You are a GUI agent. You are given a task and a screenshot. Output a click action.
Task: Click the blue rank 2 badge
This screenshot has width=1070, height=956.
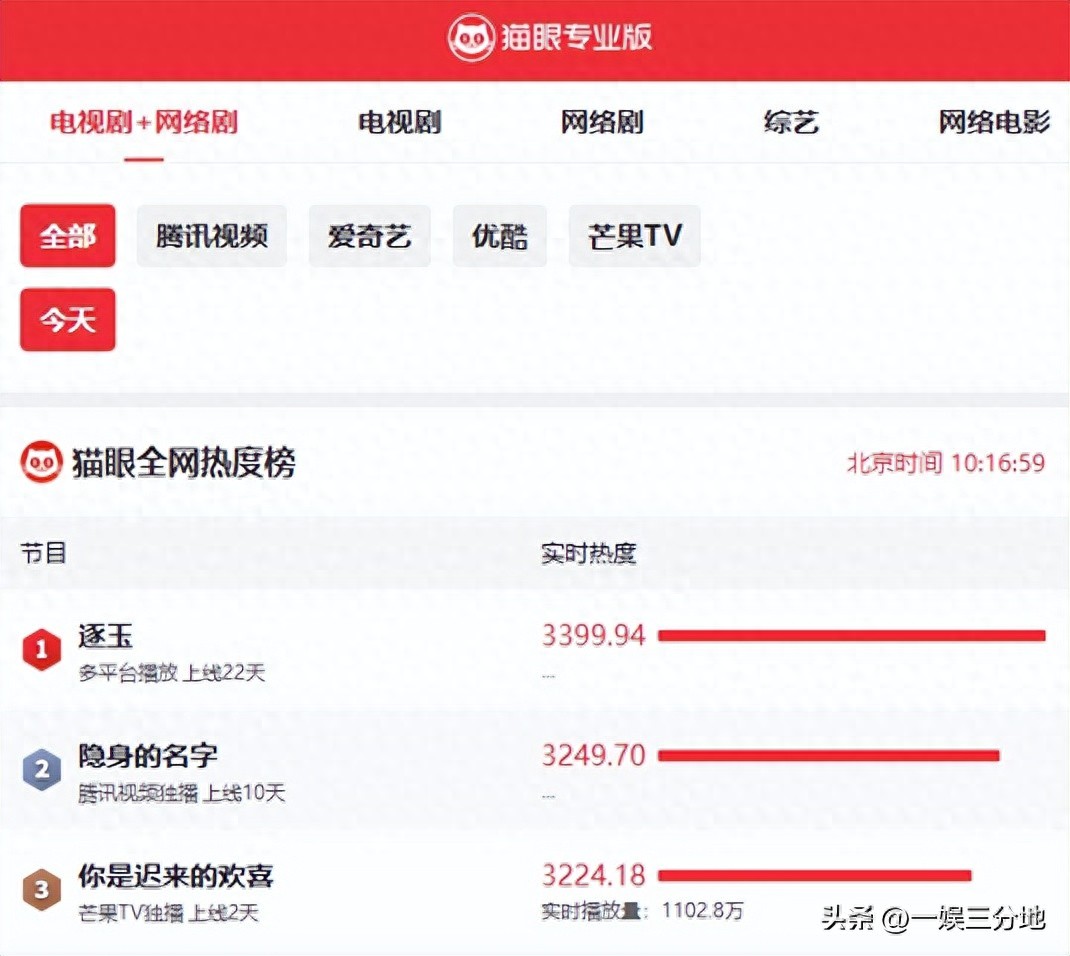[x=41, y=770]
